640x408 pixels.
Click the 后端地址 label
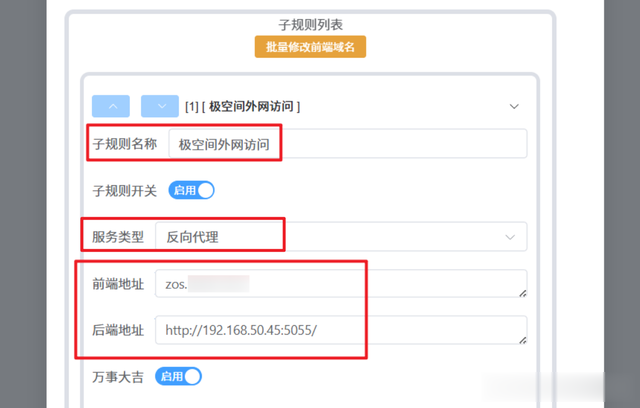tap(118, 330)
